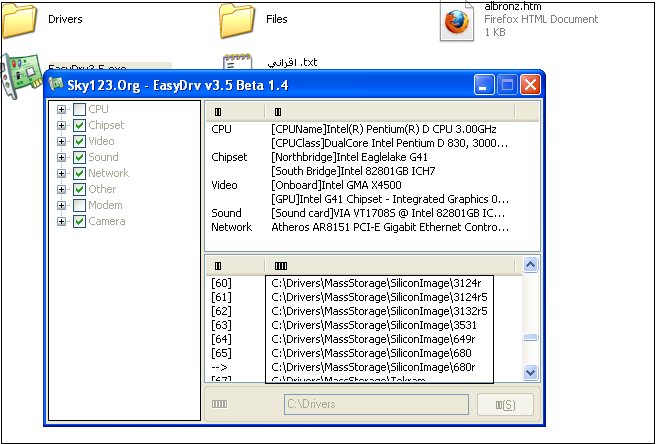The height and width of the screenshot is (444, 656).
Task: Select driver path ending SiliconImage\680r
Action: (x=373, y=367)
